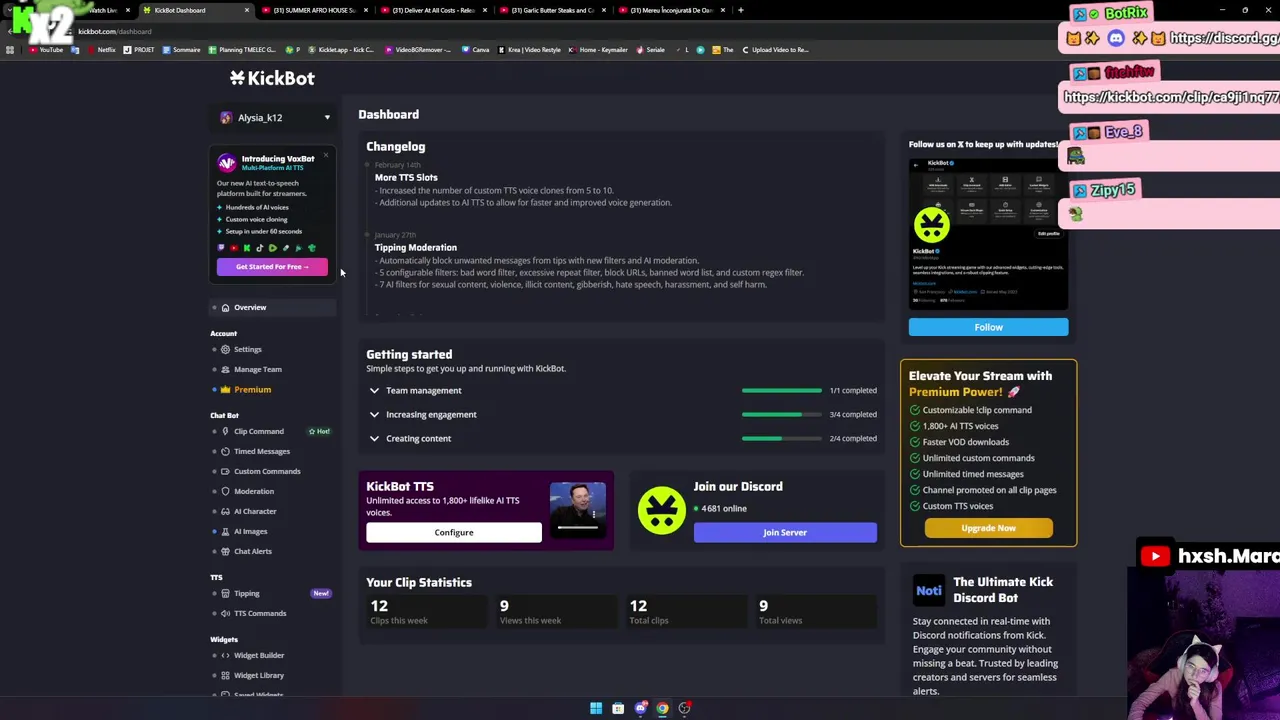Image resolution: width=1280 pixels, height=720 pixels.
Task: Click the 'Hot!' badge beside Clip Command
Action: click(319, 432)
